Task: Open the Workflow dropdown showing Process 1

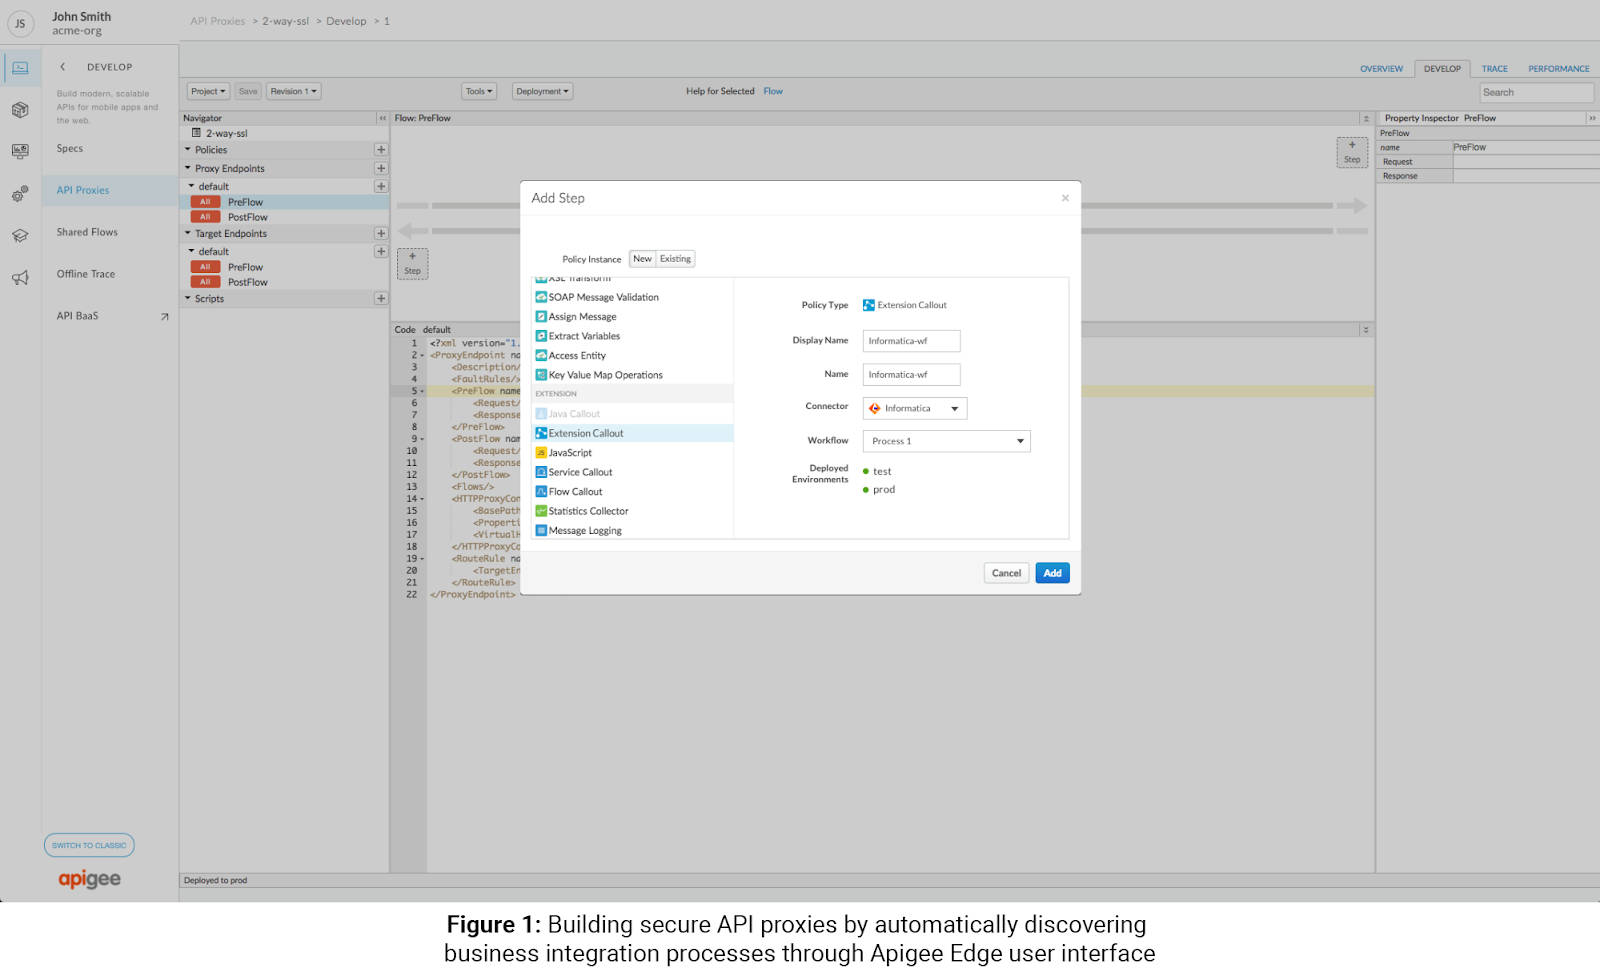Action: point(946,441)
